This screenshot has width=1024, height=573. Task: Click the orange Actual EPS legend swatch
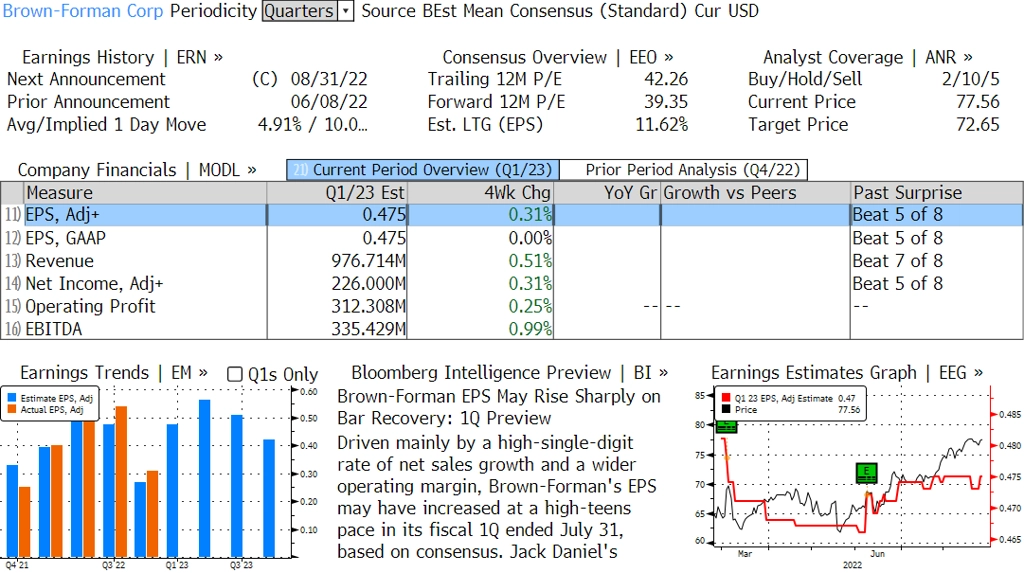pos(12,410)
